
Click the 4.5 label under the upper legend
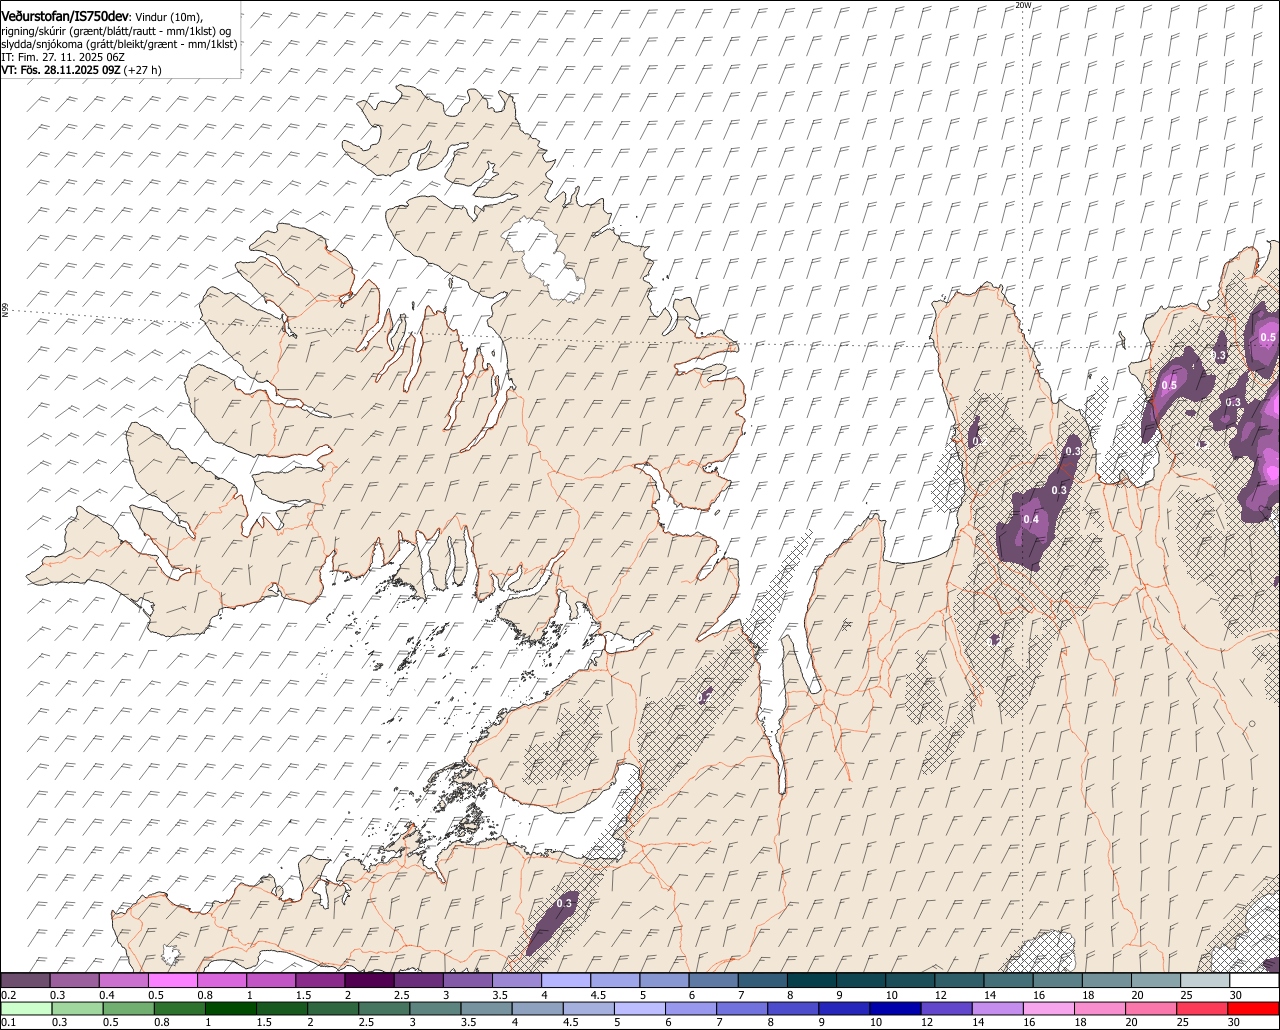tap(598, 995)
